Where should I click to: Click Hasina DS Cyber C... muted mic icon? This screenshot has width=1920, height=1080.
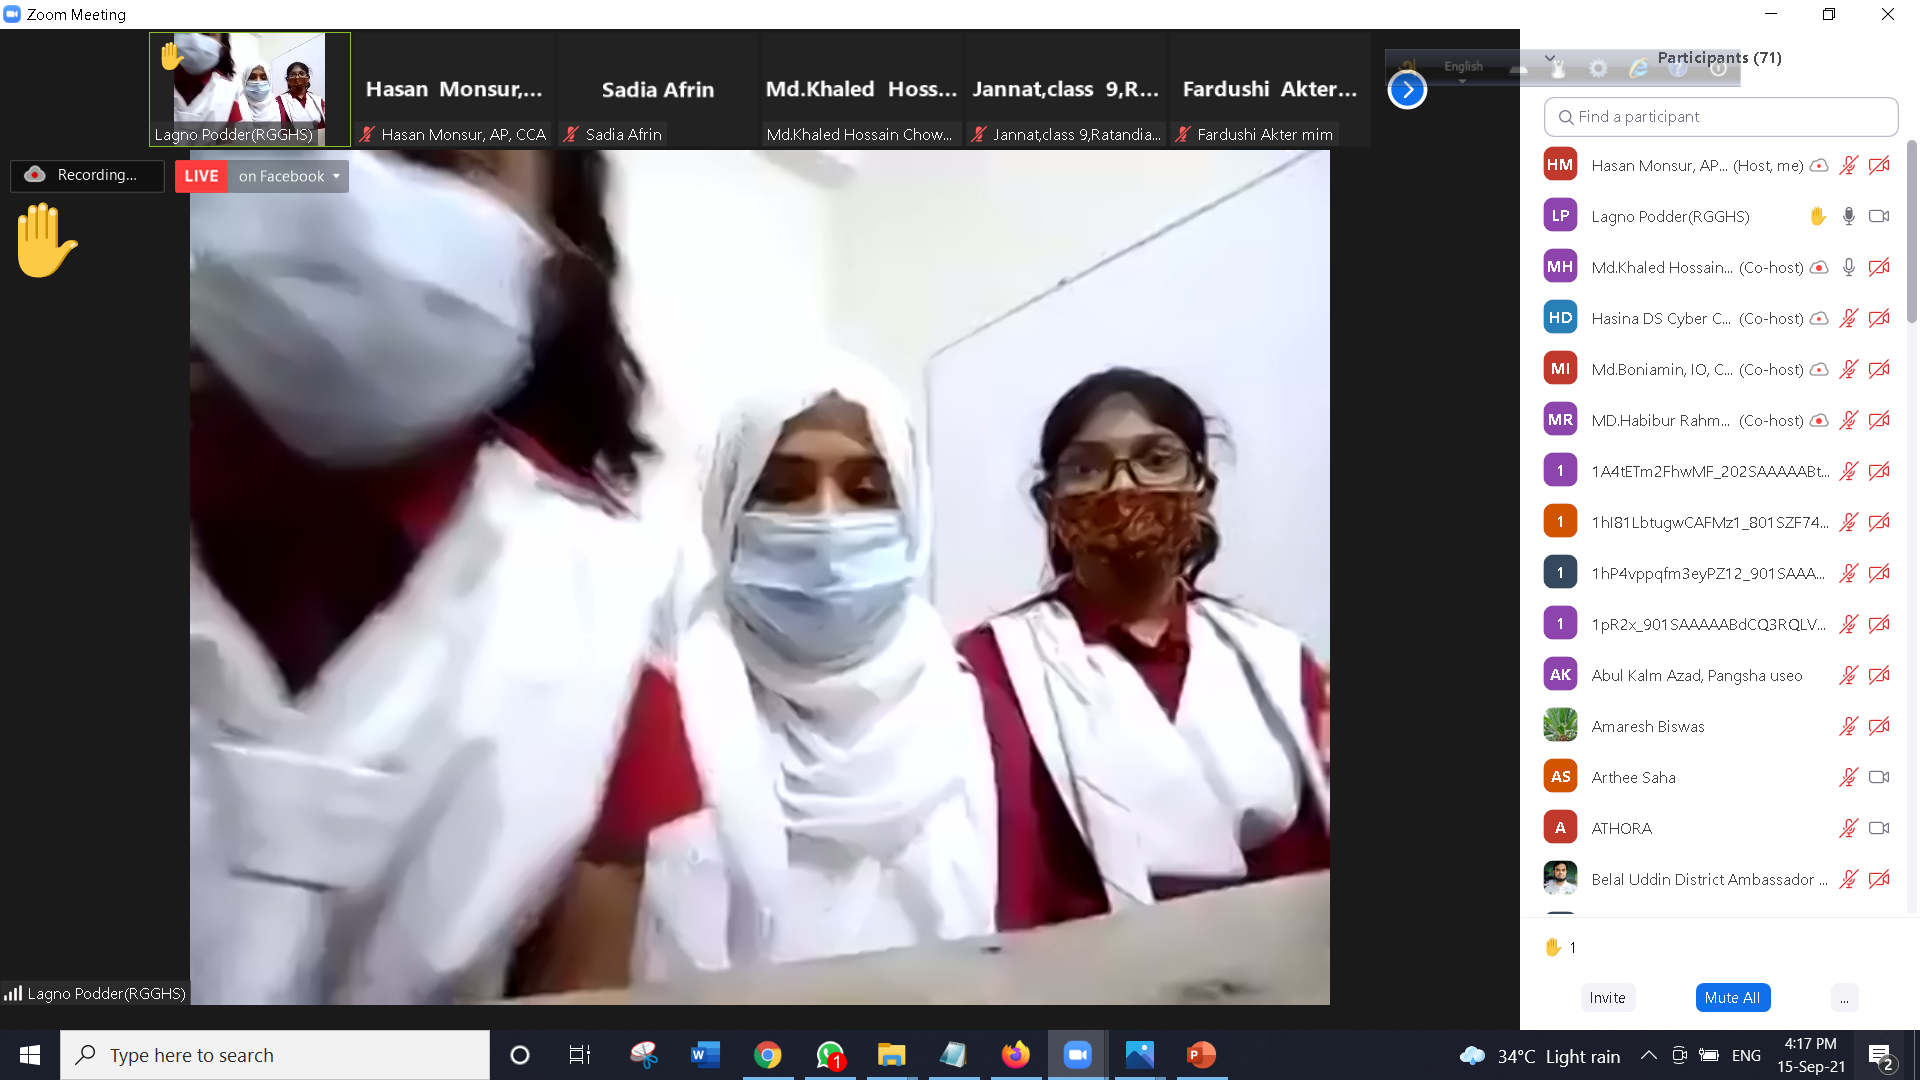pos(1848,319)
